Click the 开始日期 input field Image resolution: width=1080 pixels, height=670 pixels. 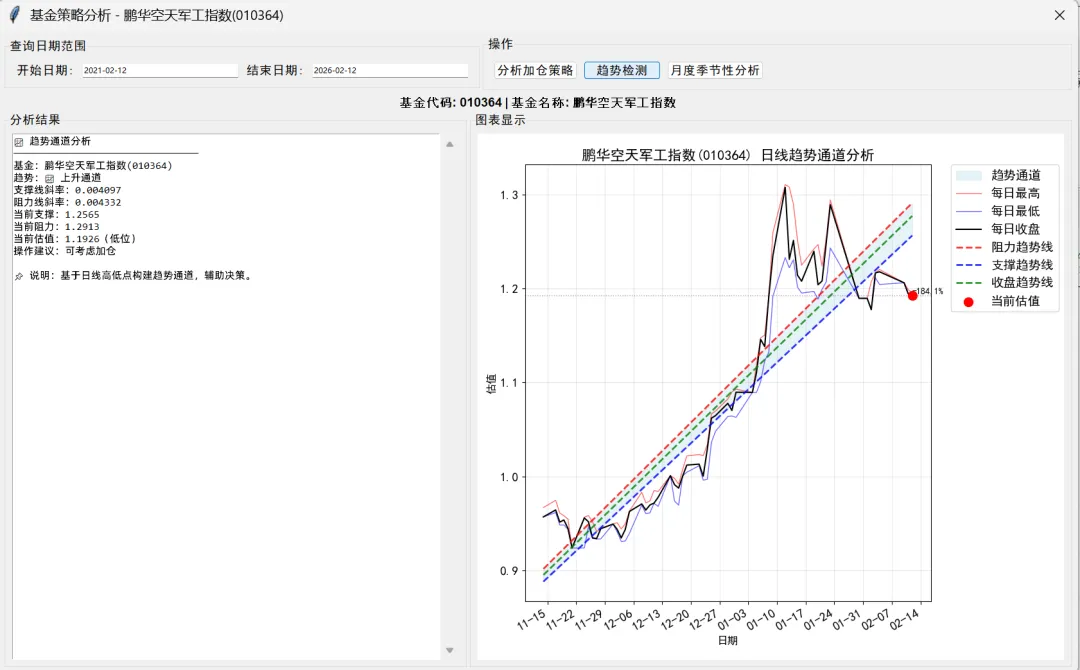[160, 70]
